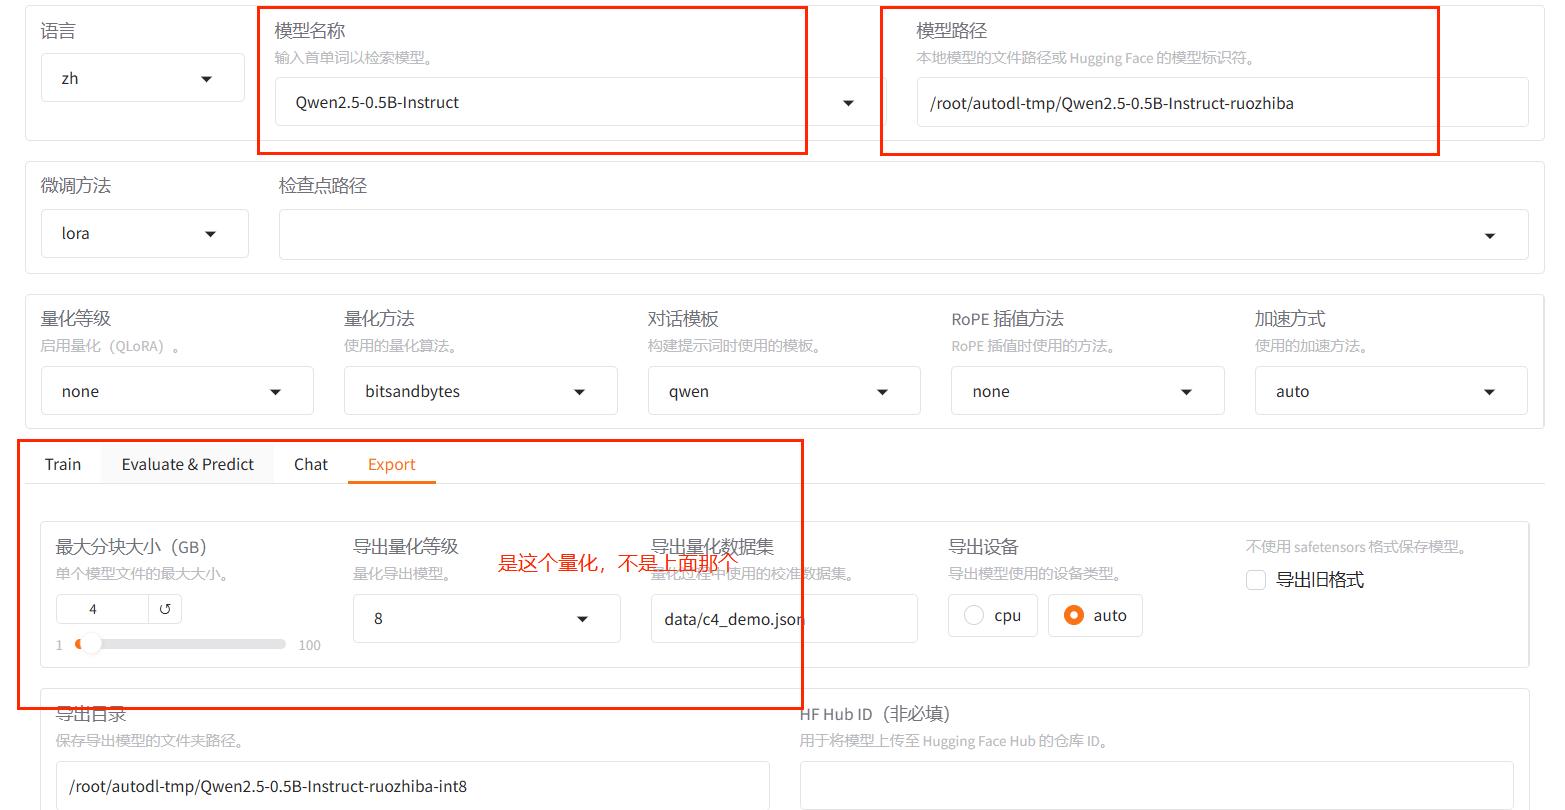Switch to the Chat tab
Screen dimensions: 1565x810
point(311,464)
